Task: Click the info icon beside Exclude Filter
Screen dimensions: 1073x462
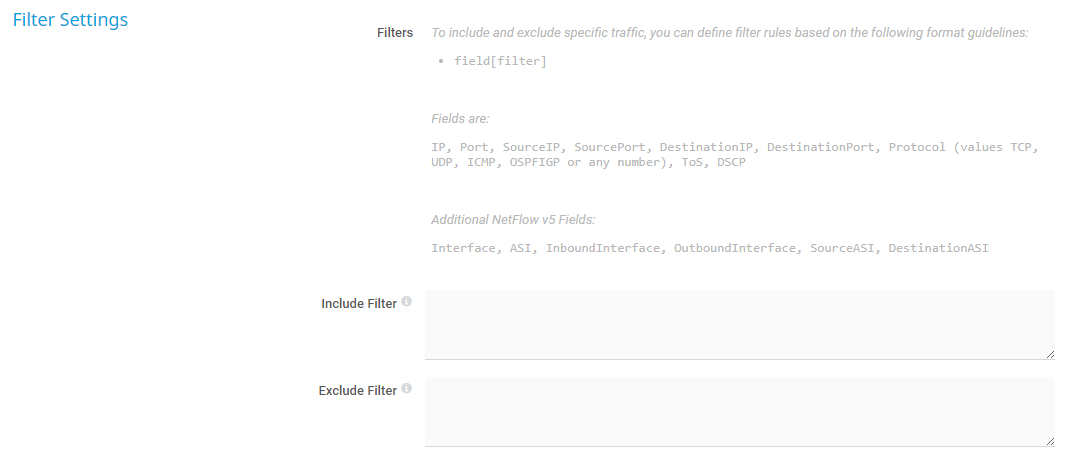Action: [x=407, y=389]
